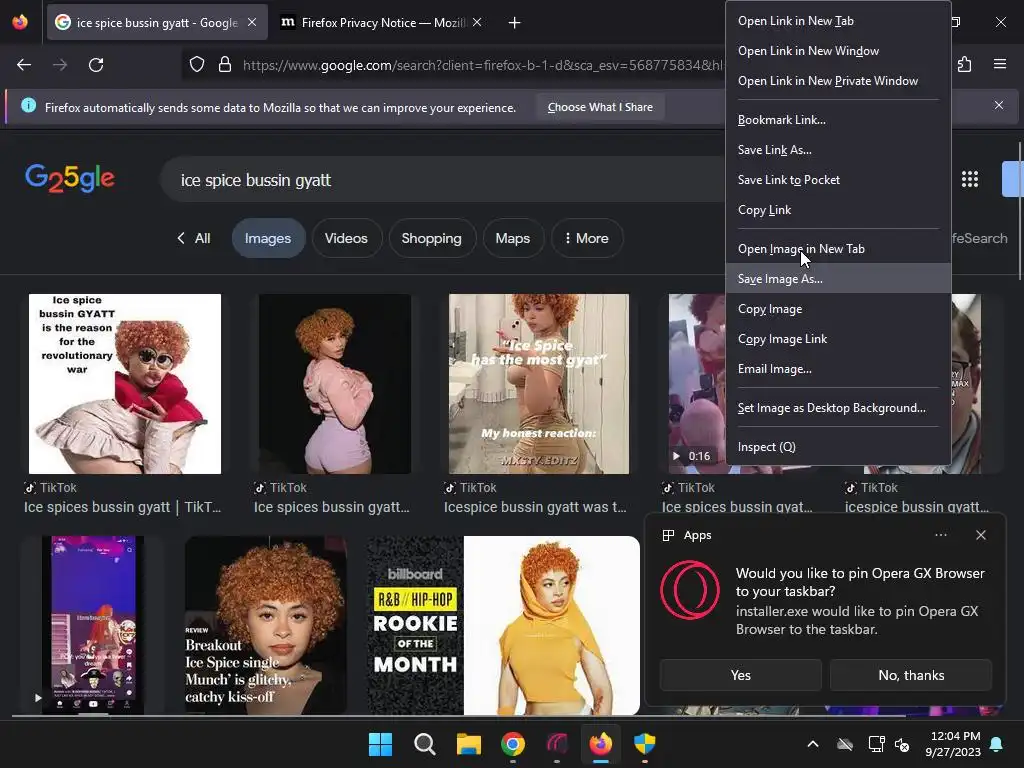Open Windows Start menu
Screen dimensions: 1024x768
380,743
